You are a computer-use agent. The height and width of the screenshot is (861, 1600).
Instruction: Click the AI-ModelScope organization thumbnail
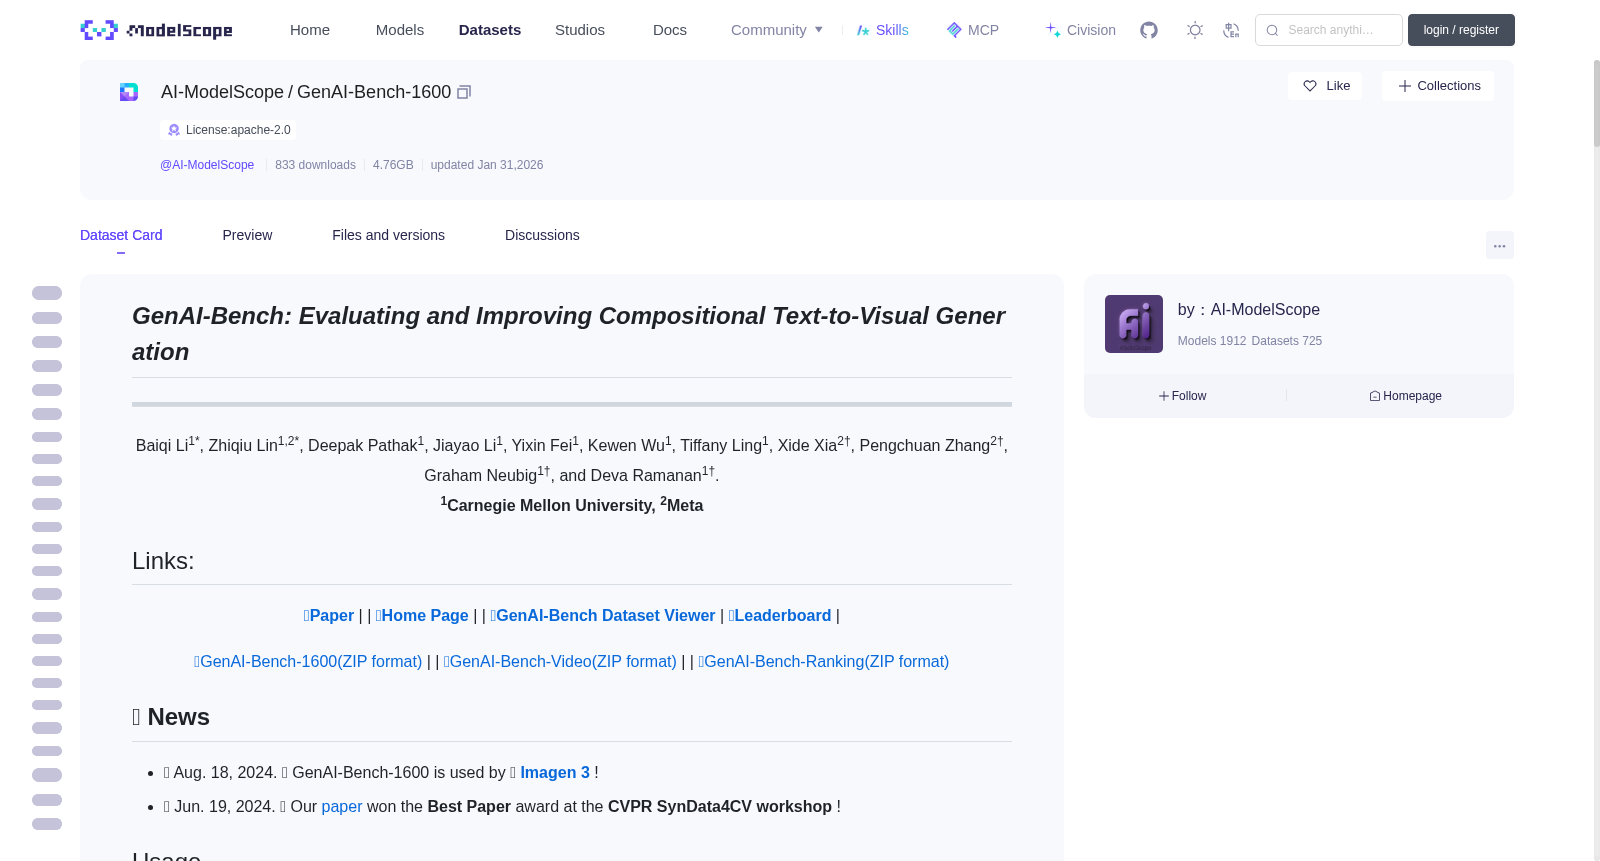click(1134, 324)
